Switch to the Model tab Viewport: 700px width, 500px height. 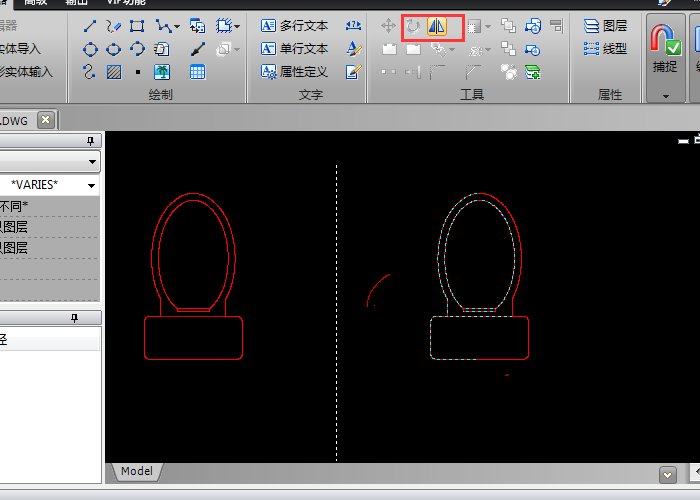pyautogui.click(x=137, y=471)
